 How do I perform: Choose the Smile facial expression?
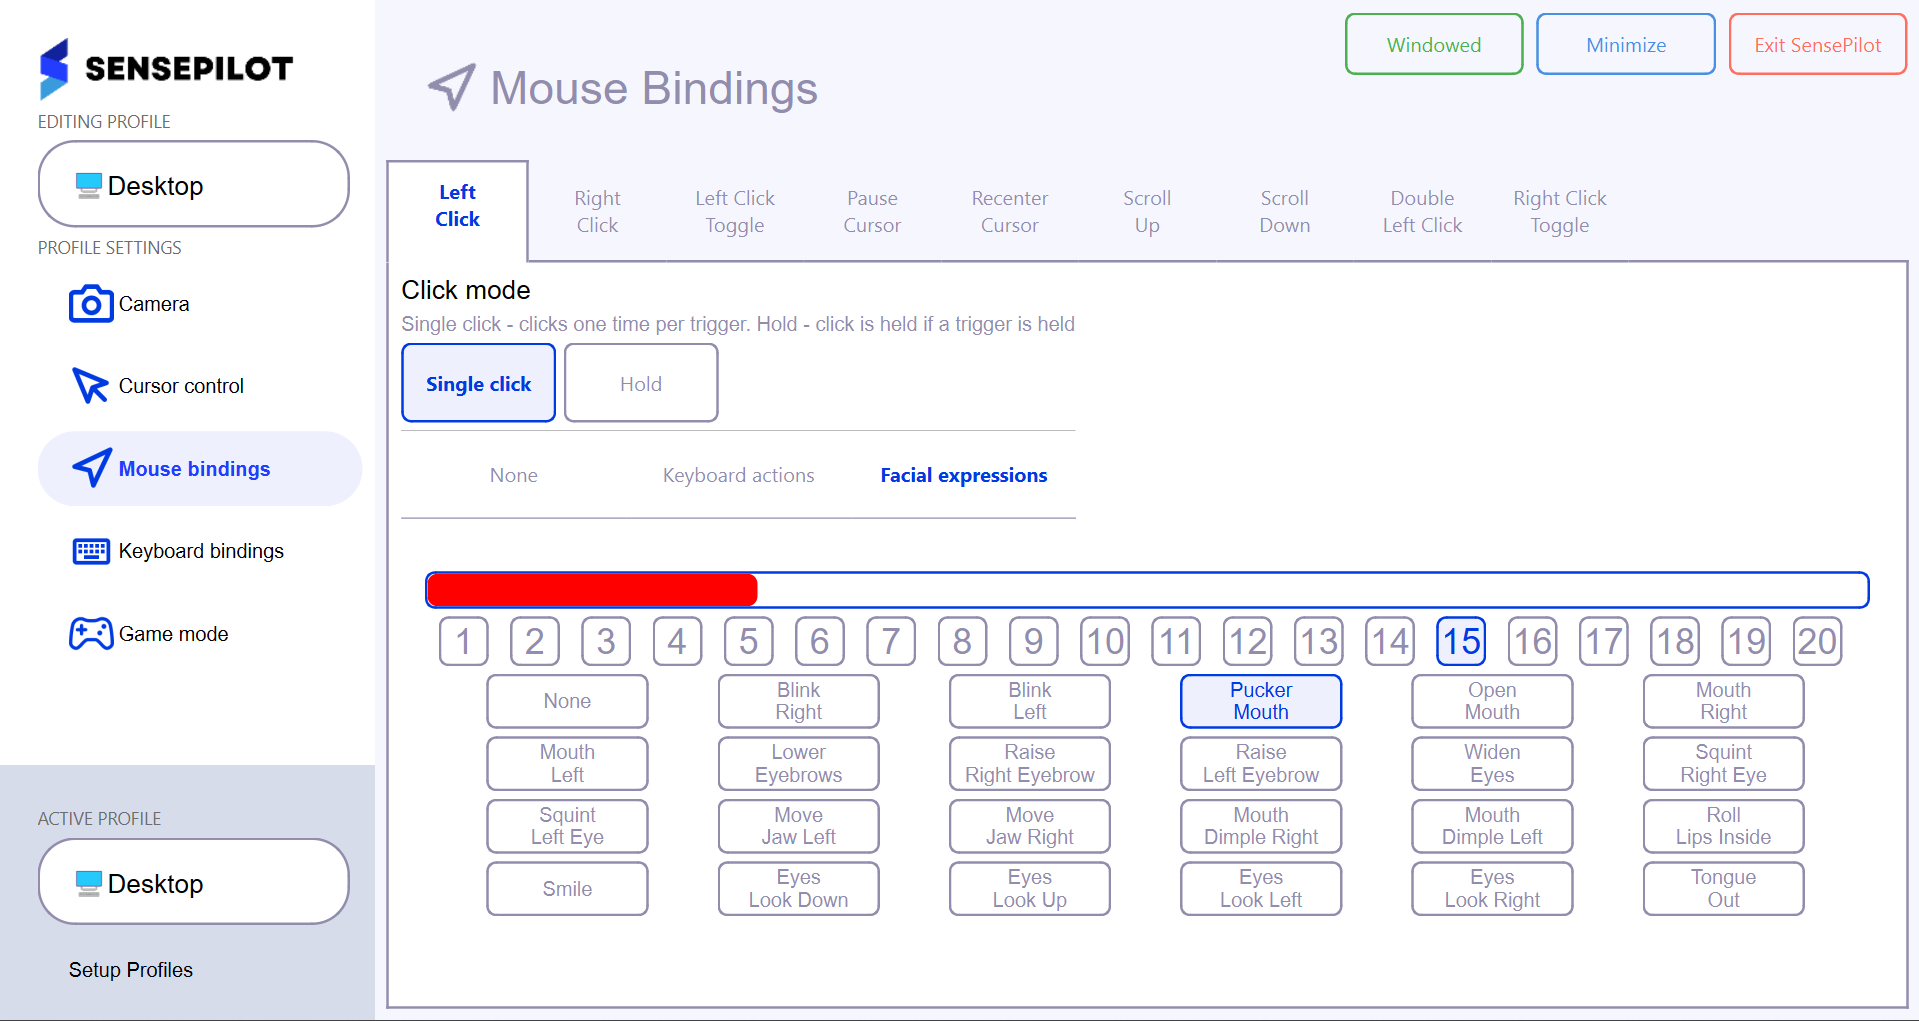[567, 889]
